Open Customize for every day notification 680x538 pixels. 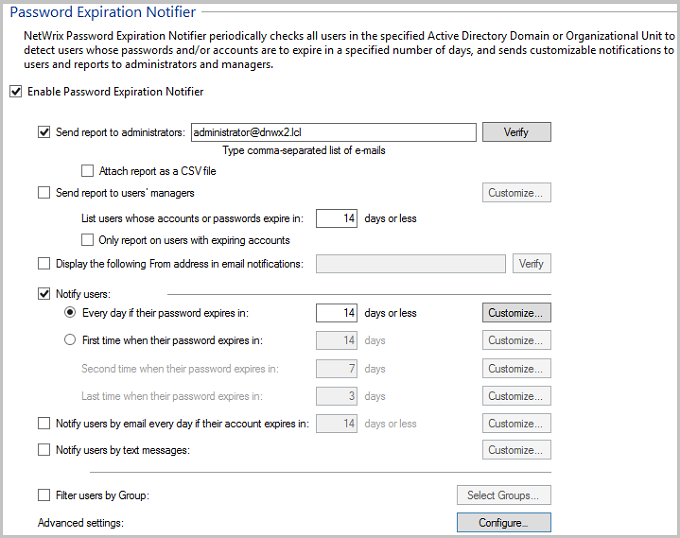(x=517, y=313)
